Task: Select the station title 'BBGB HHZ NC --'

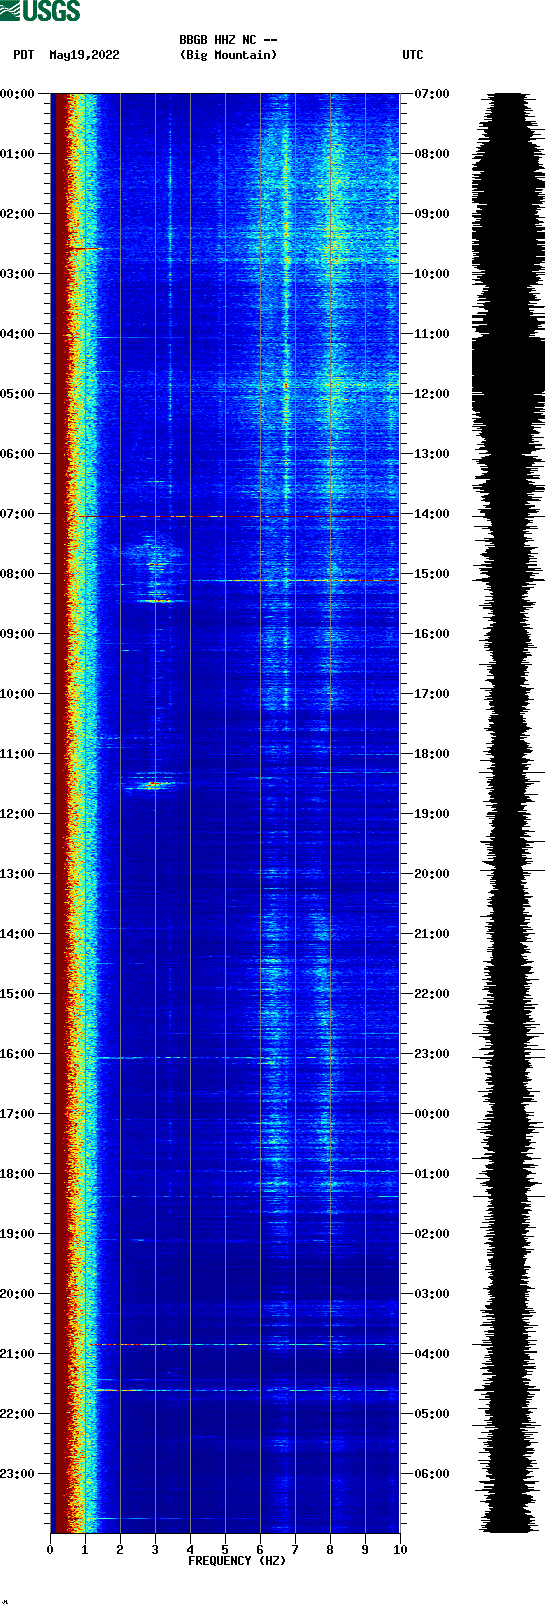Action: click(228, 41)
